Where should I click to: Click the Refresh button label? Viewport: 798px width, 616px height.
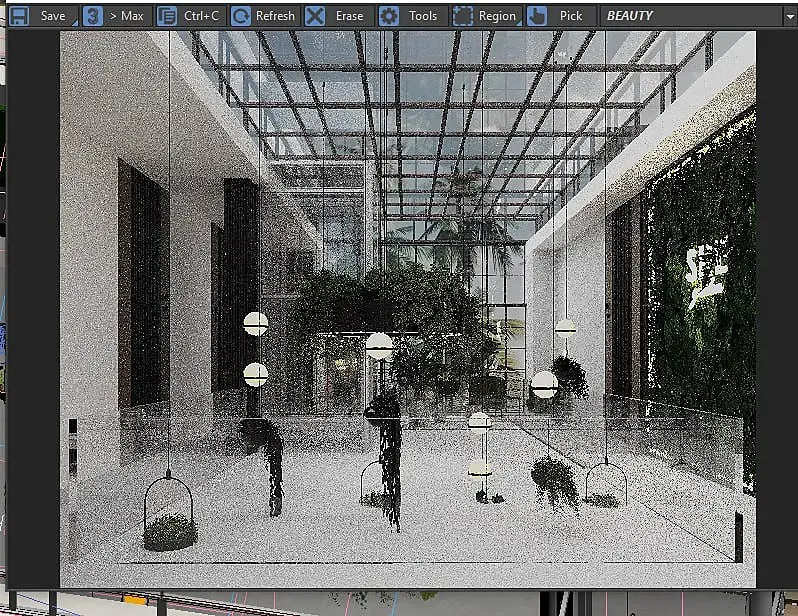click(x=275, y=16)
